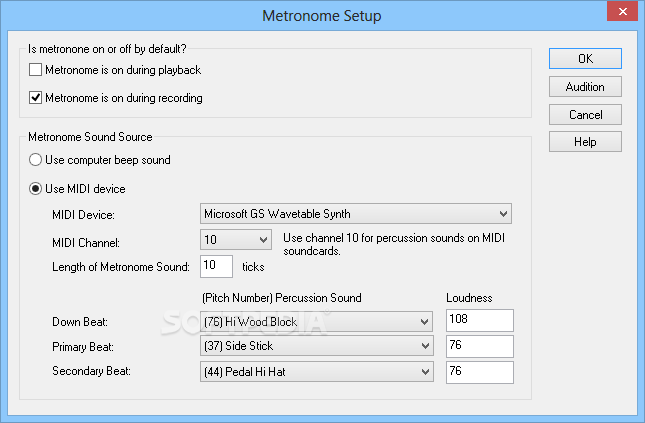Select Use computer beep sound option
This screenshot has height=423, width=645.
[x=35, y=160]
